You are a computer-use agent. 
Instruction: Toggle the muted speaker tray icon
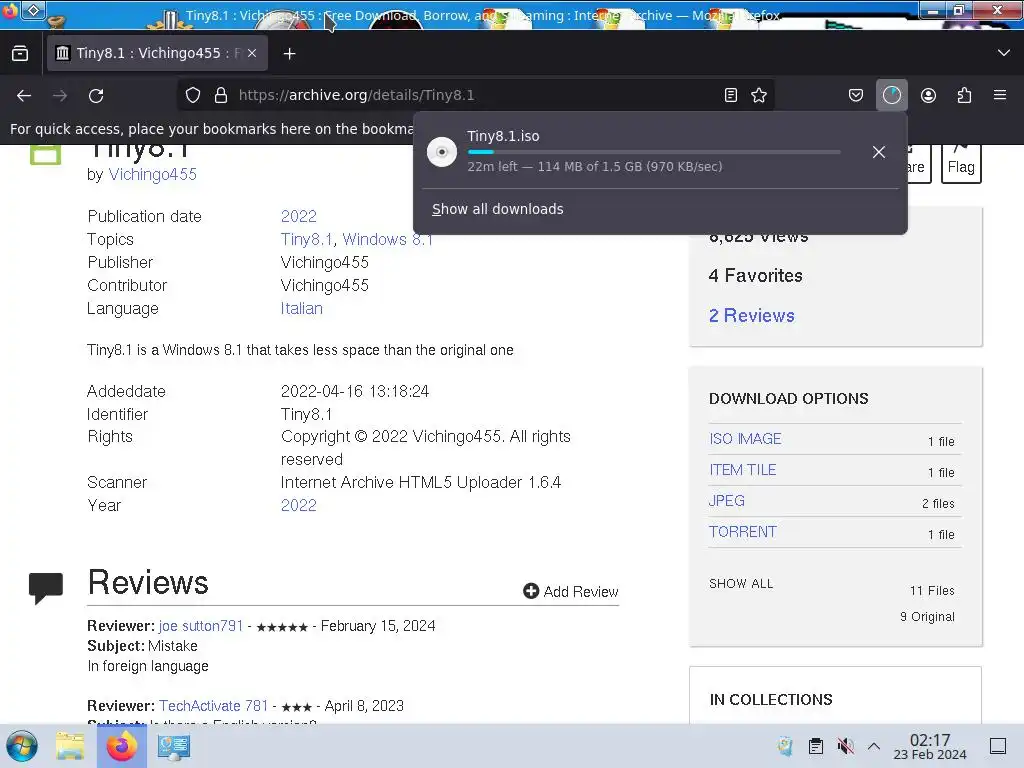(x=846, y=746)
